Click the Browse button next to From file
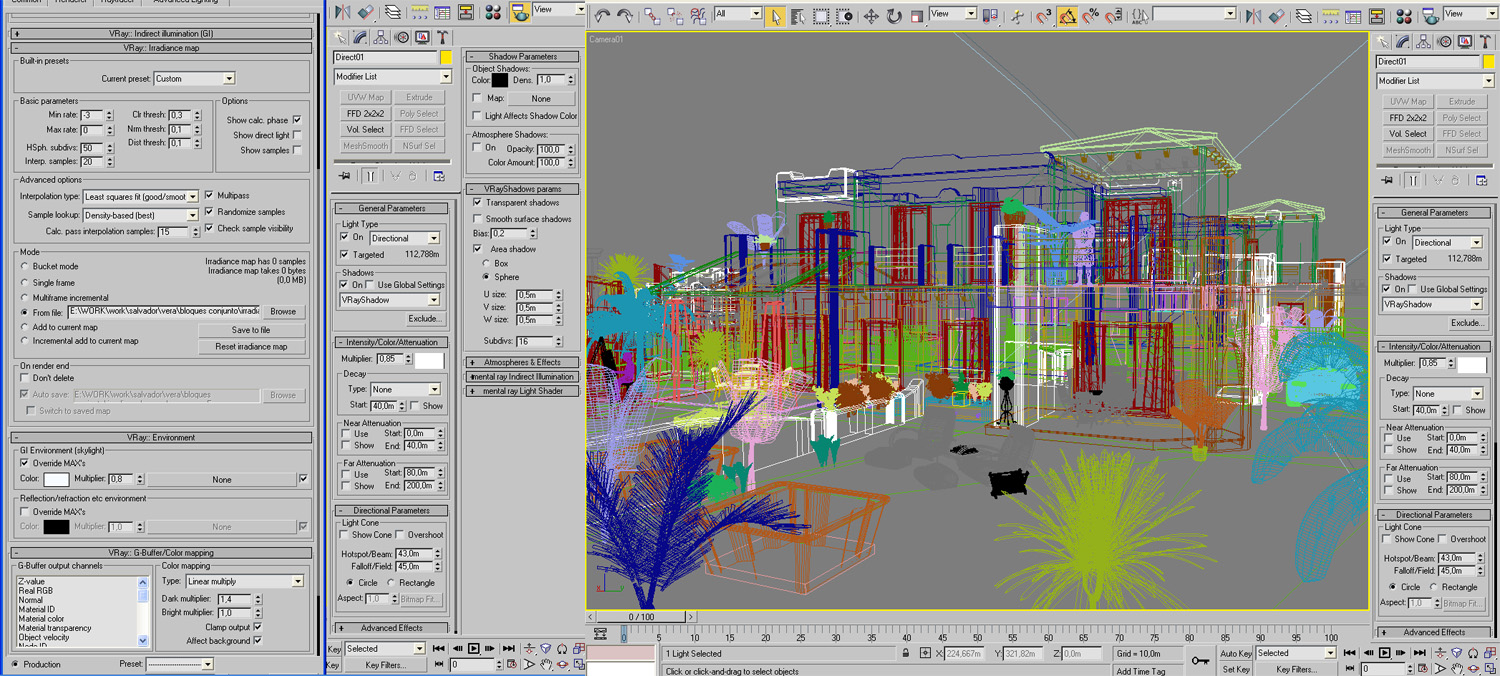This screenshot has height=676, width=1500. 283,312
